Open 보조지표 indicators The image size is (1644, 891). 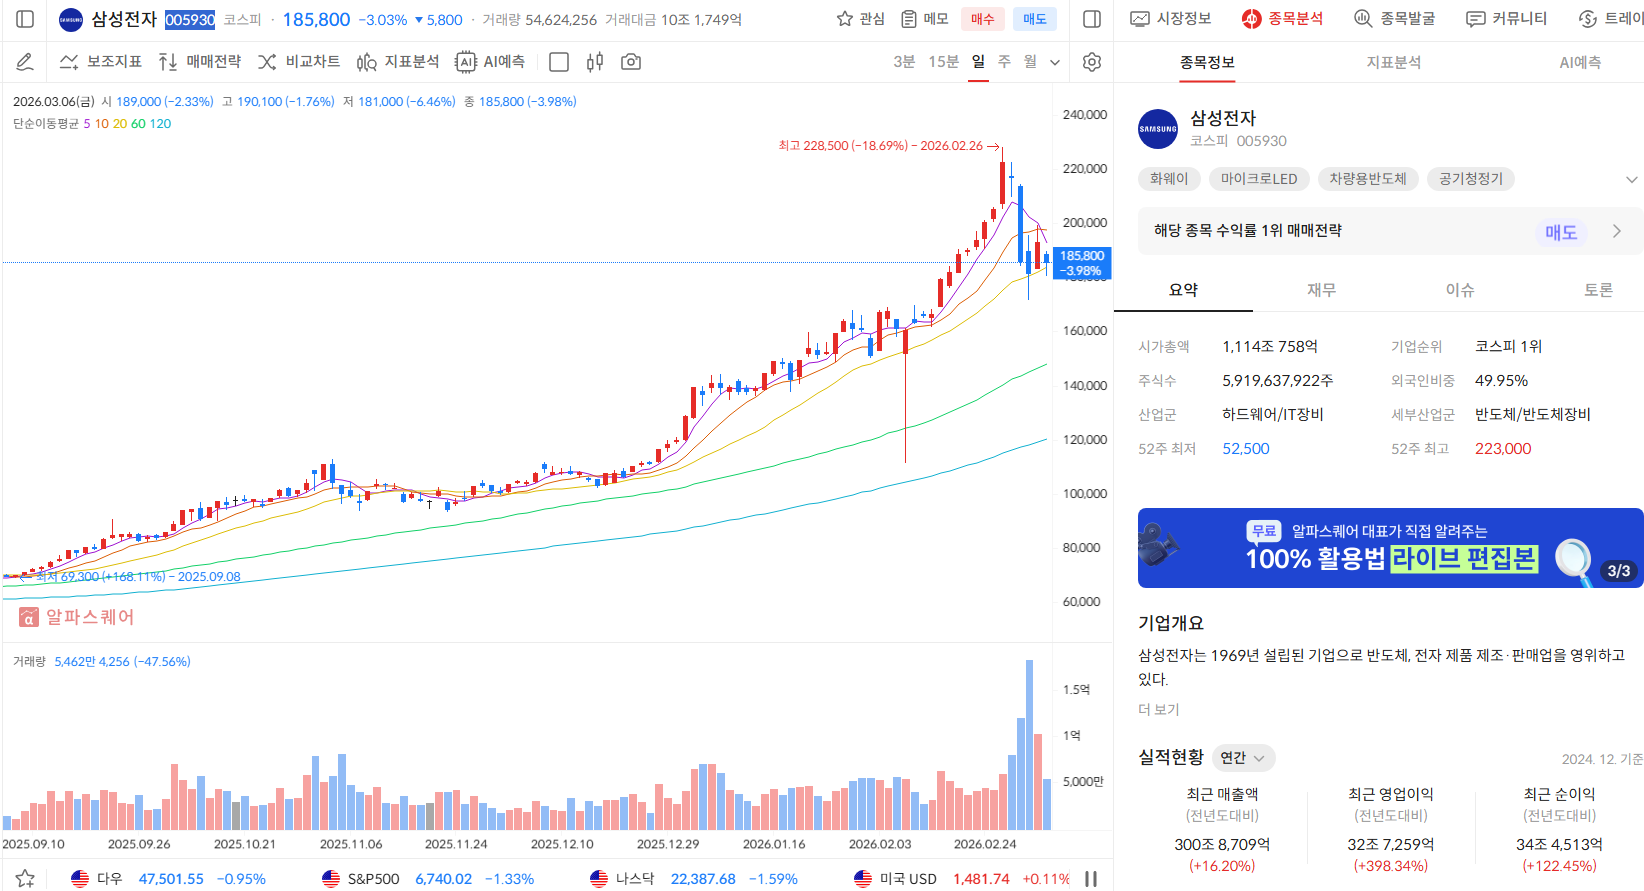[101, 62]
